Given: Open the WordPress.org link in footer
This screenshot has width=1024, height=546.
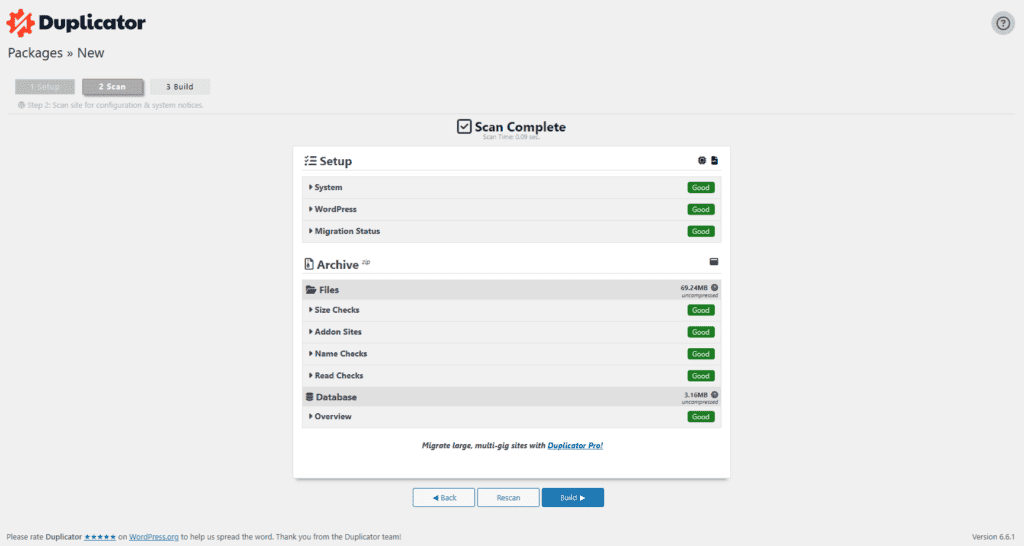Looking at the screenshot, I should (x=153, y=537).
